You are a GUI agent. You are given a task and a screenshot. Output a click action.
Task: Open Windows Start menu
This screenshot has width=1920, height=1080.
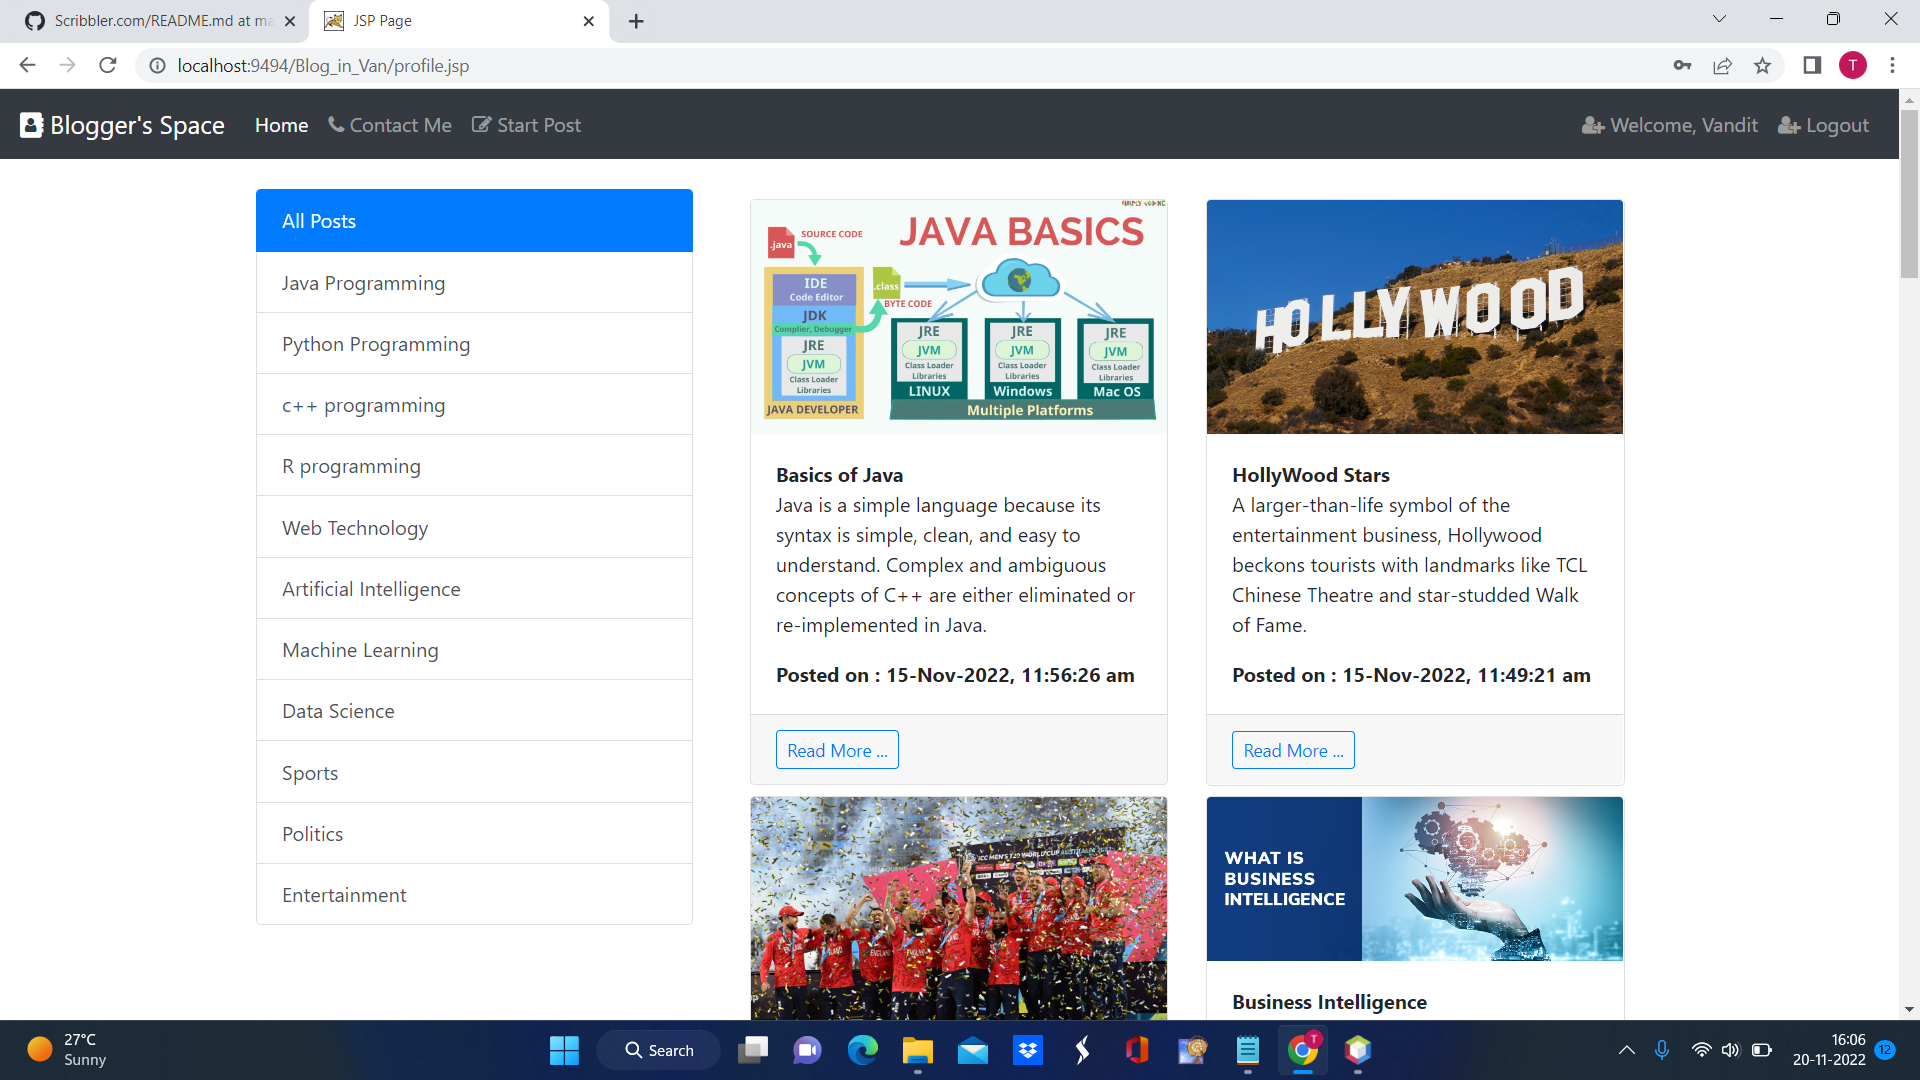pos(564,1050)
